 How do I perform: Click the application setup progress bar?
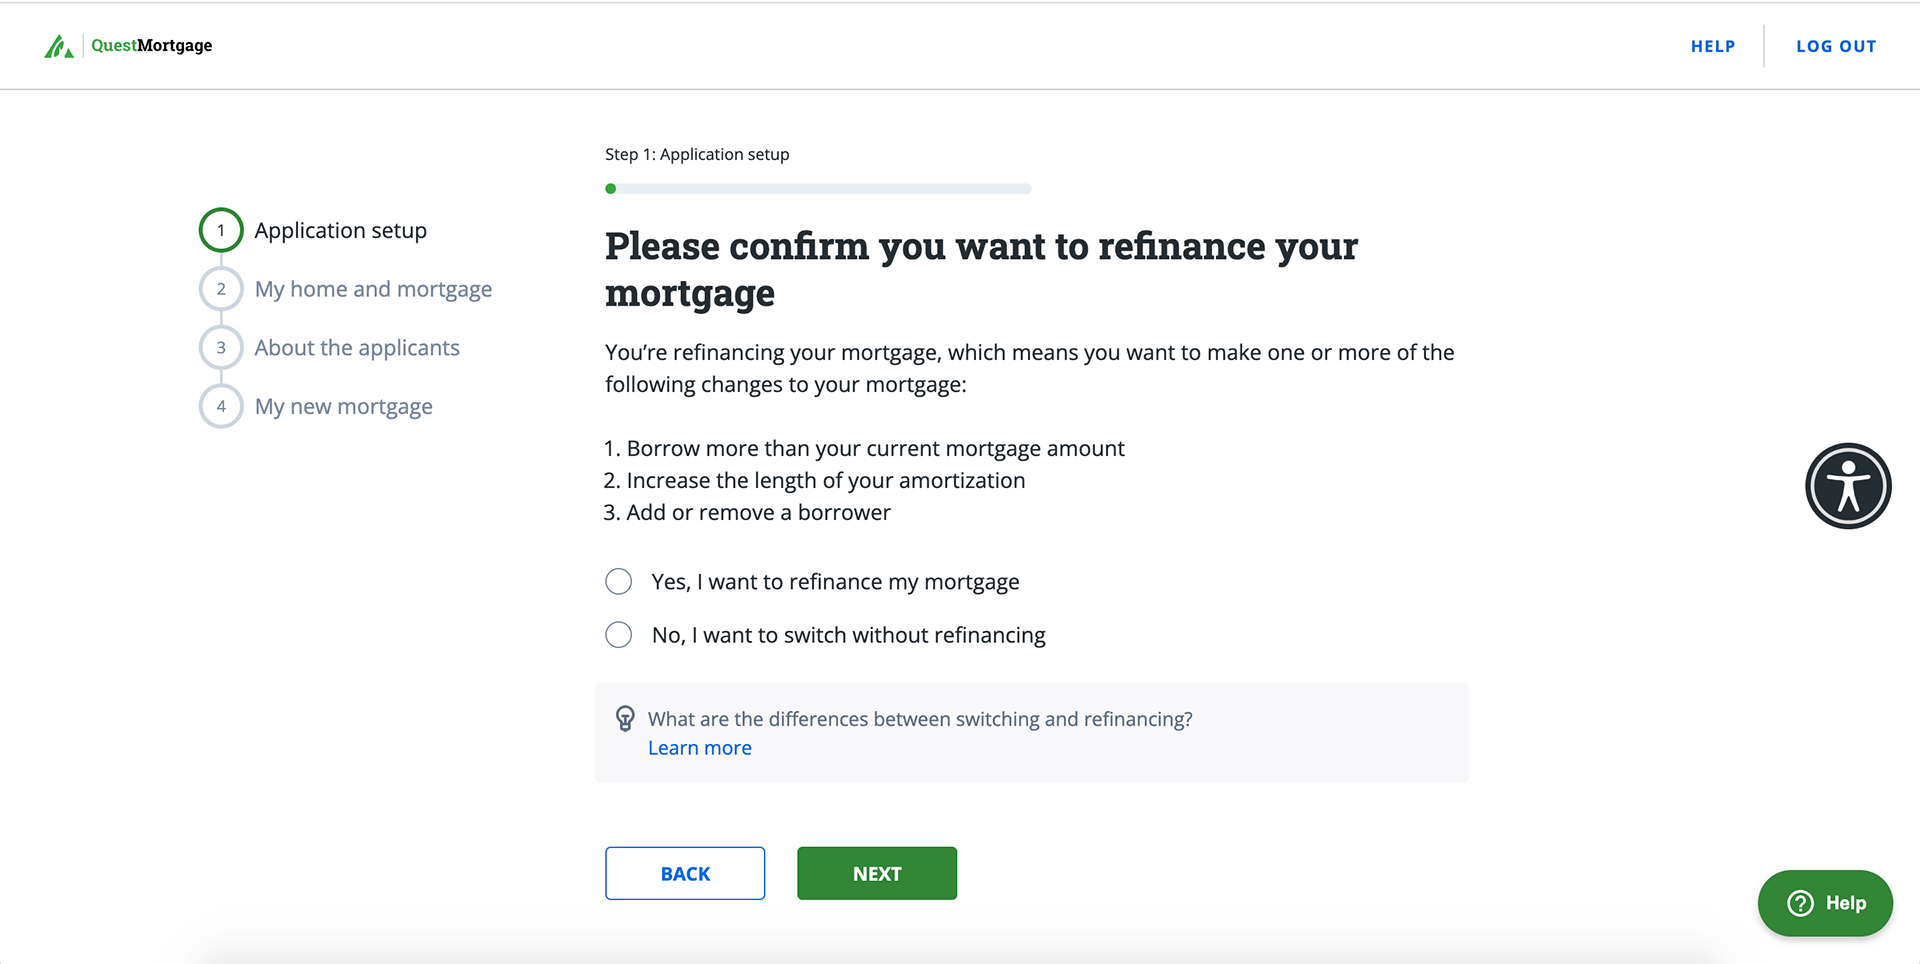pos(818,188)
